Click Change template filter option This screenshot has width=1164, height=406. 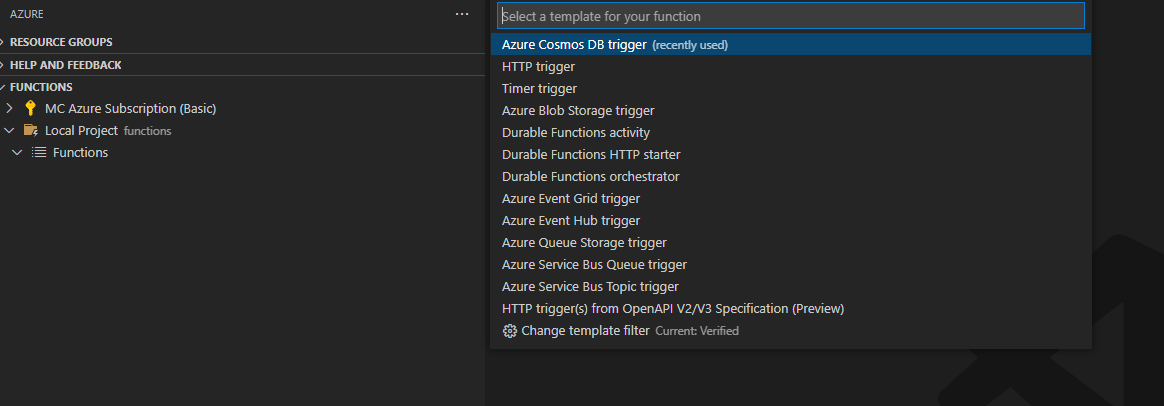point(585,331)
